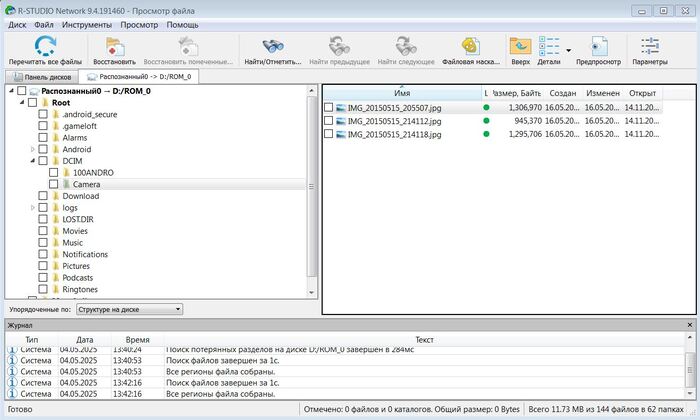Click the .android_secure folder icon
700x420 pixels.
point(56,114)
